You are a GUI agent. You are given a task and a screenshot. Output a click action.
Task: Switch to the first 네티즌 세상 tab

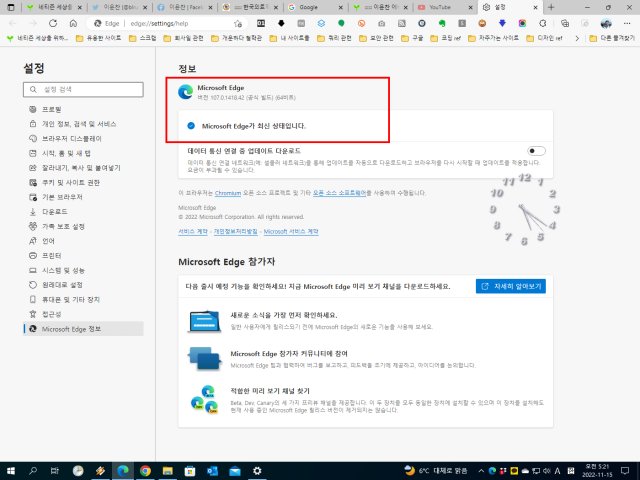[x=54, y=7]
